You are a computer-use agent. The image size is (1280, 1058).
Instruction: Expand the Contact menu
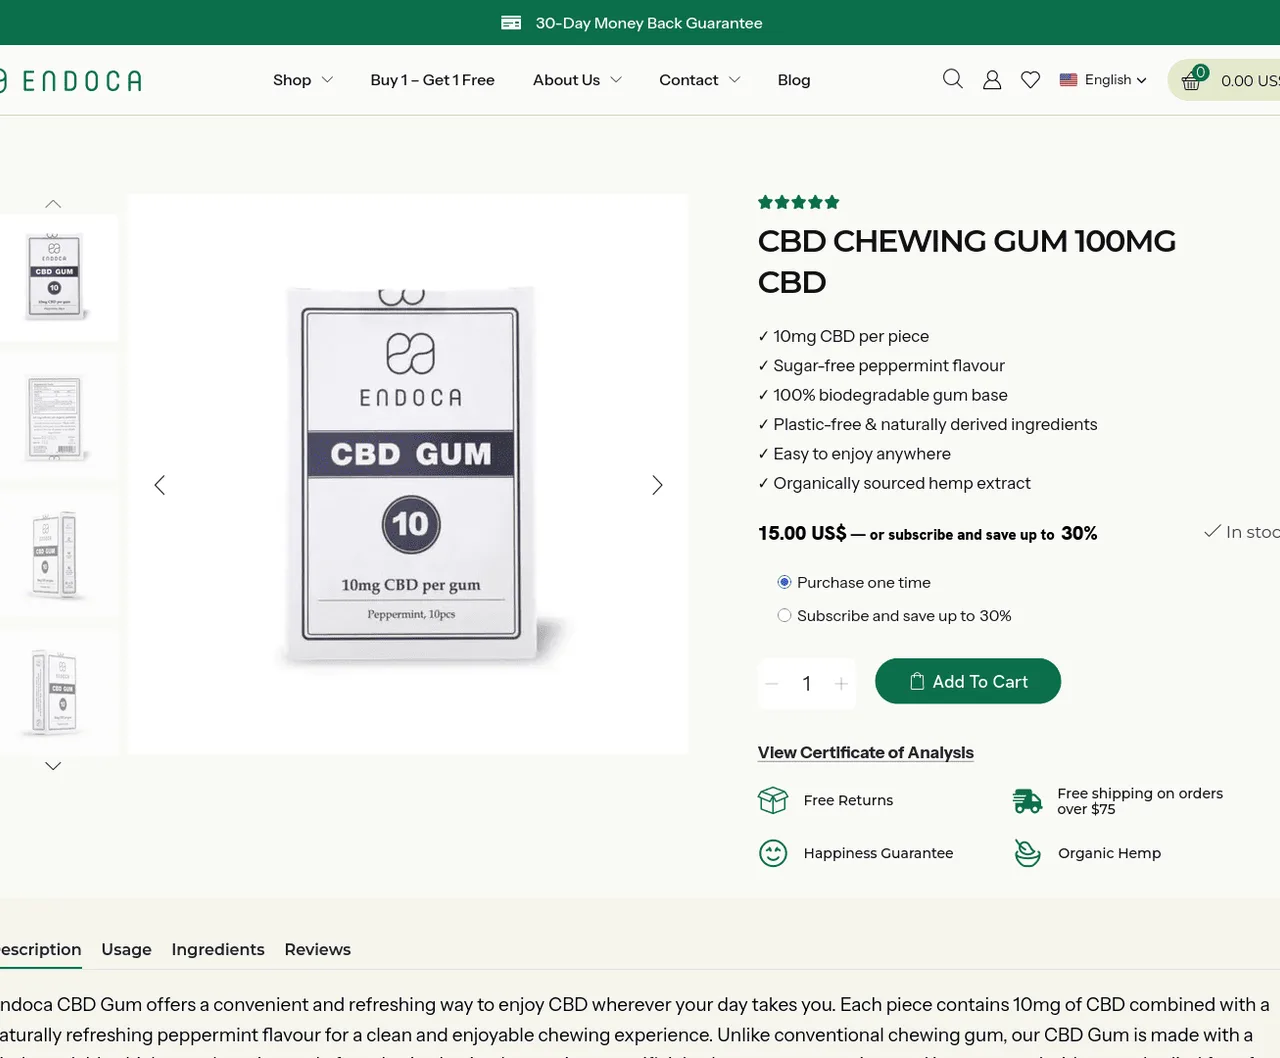point(700,80)
